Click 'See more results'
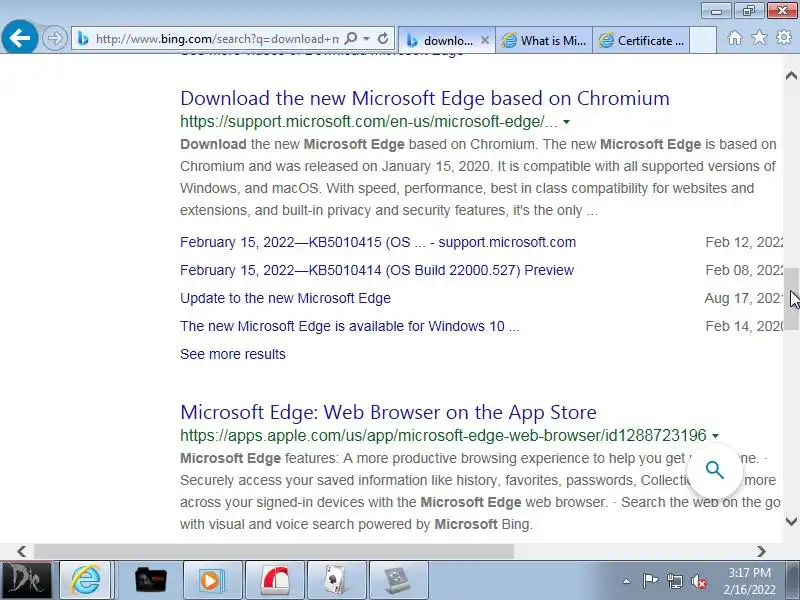Viewport: 800px width, 600px height. pos(233,354)
